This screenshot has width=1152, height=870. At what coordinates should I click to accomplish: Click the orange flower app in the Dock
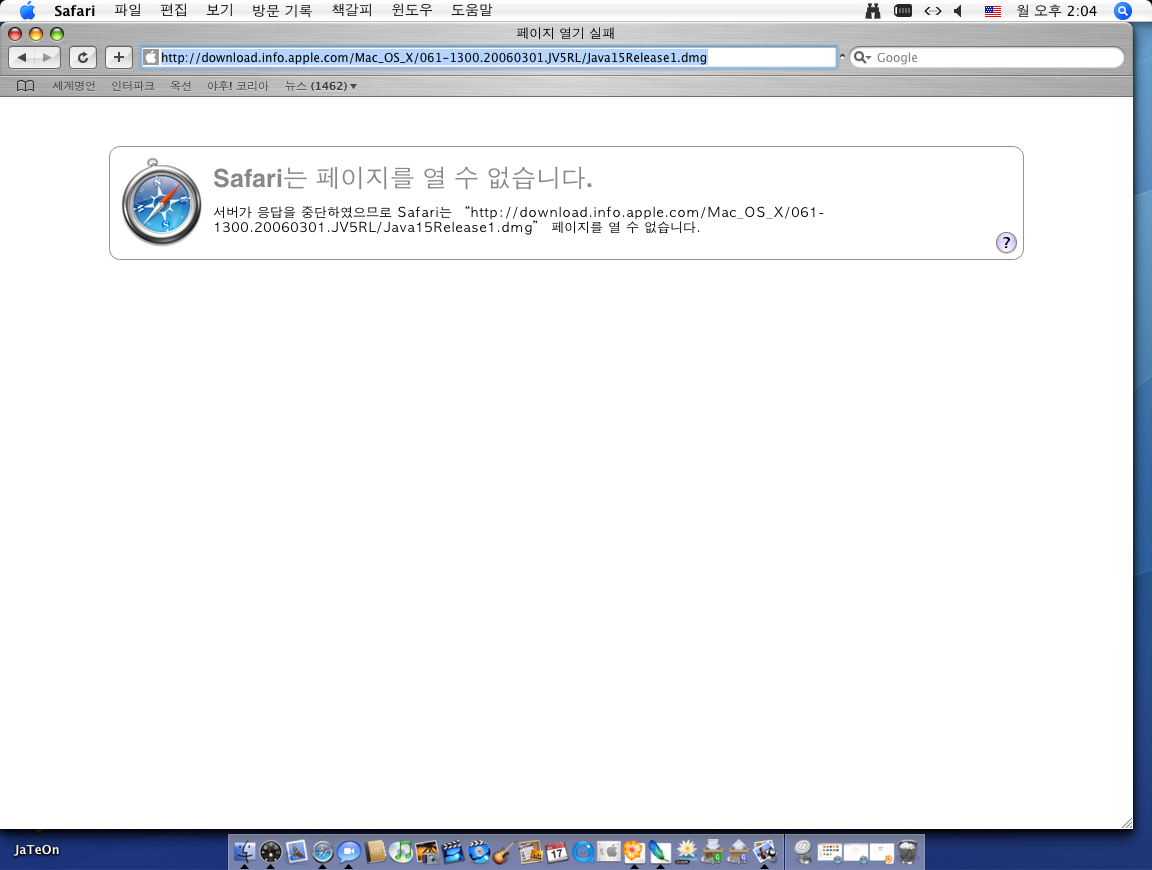coord(634,852)
